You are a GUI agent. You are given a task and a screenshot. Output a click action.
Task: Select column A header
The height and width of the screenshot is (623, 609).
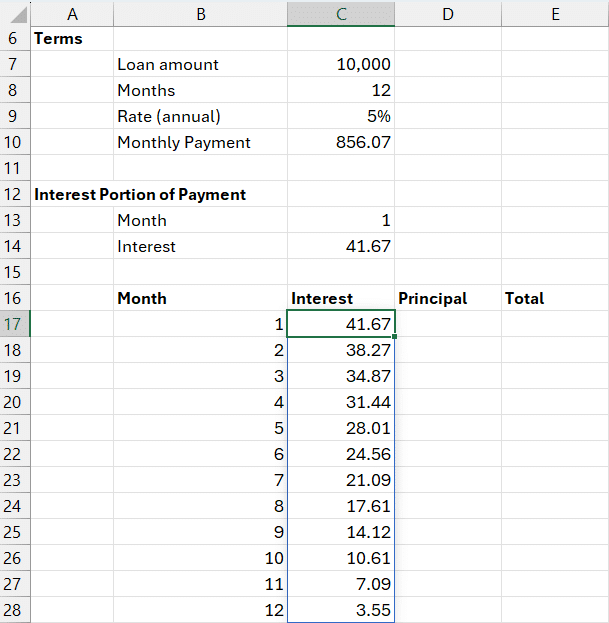coord(72,13)
